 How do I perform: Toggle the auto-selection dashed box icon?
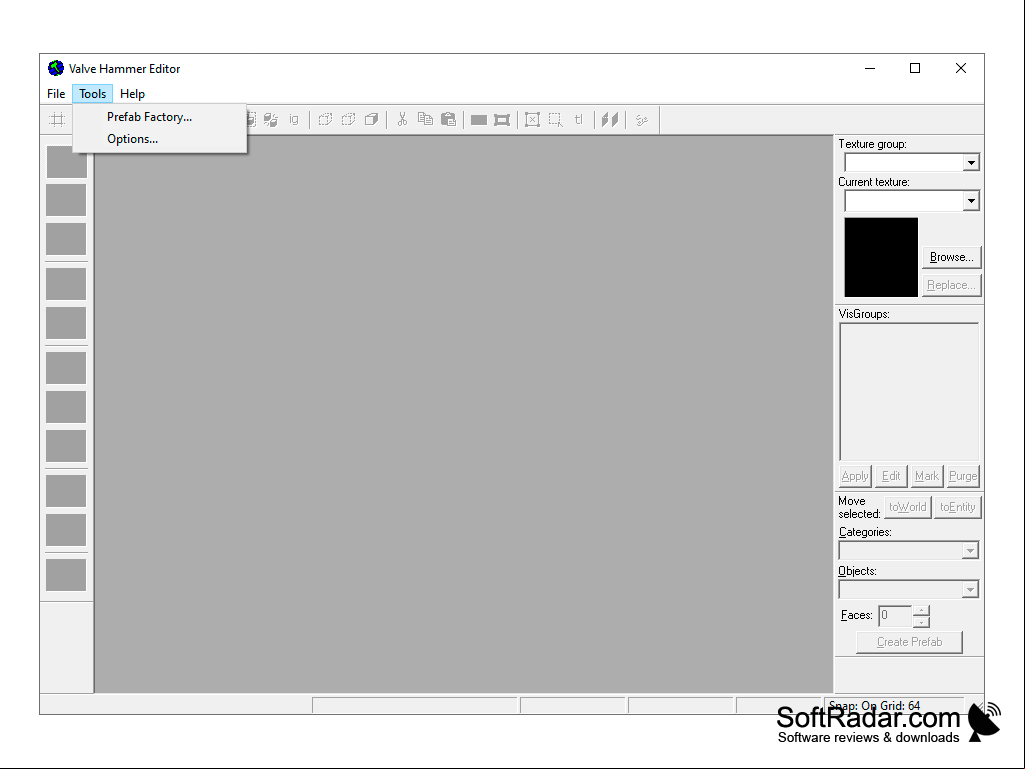coord(556,120)
